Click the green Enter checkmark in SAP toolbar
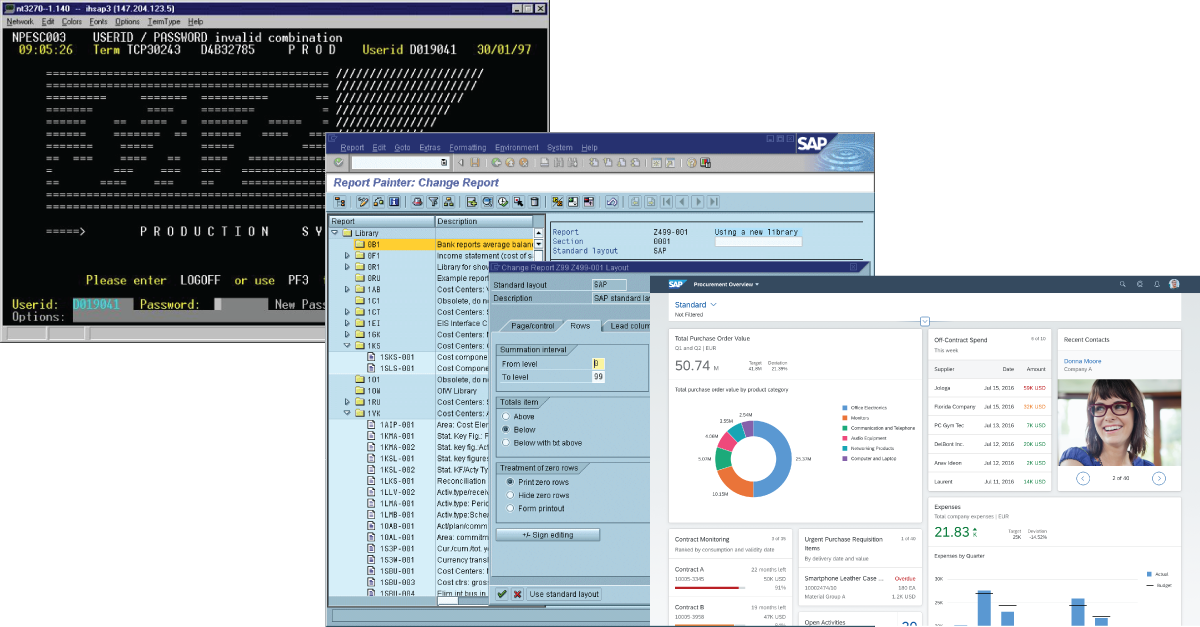Viewport: 1200px width, 627px height. 339,163
